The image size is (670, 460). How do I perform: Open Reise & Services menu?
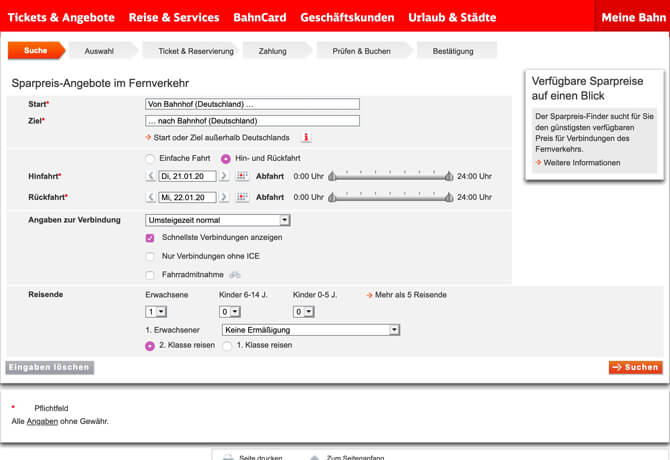(x=174, y=18)
